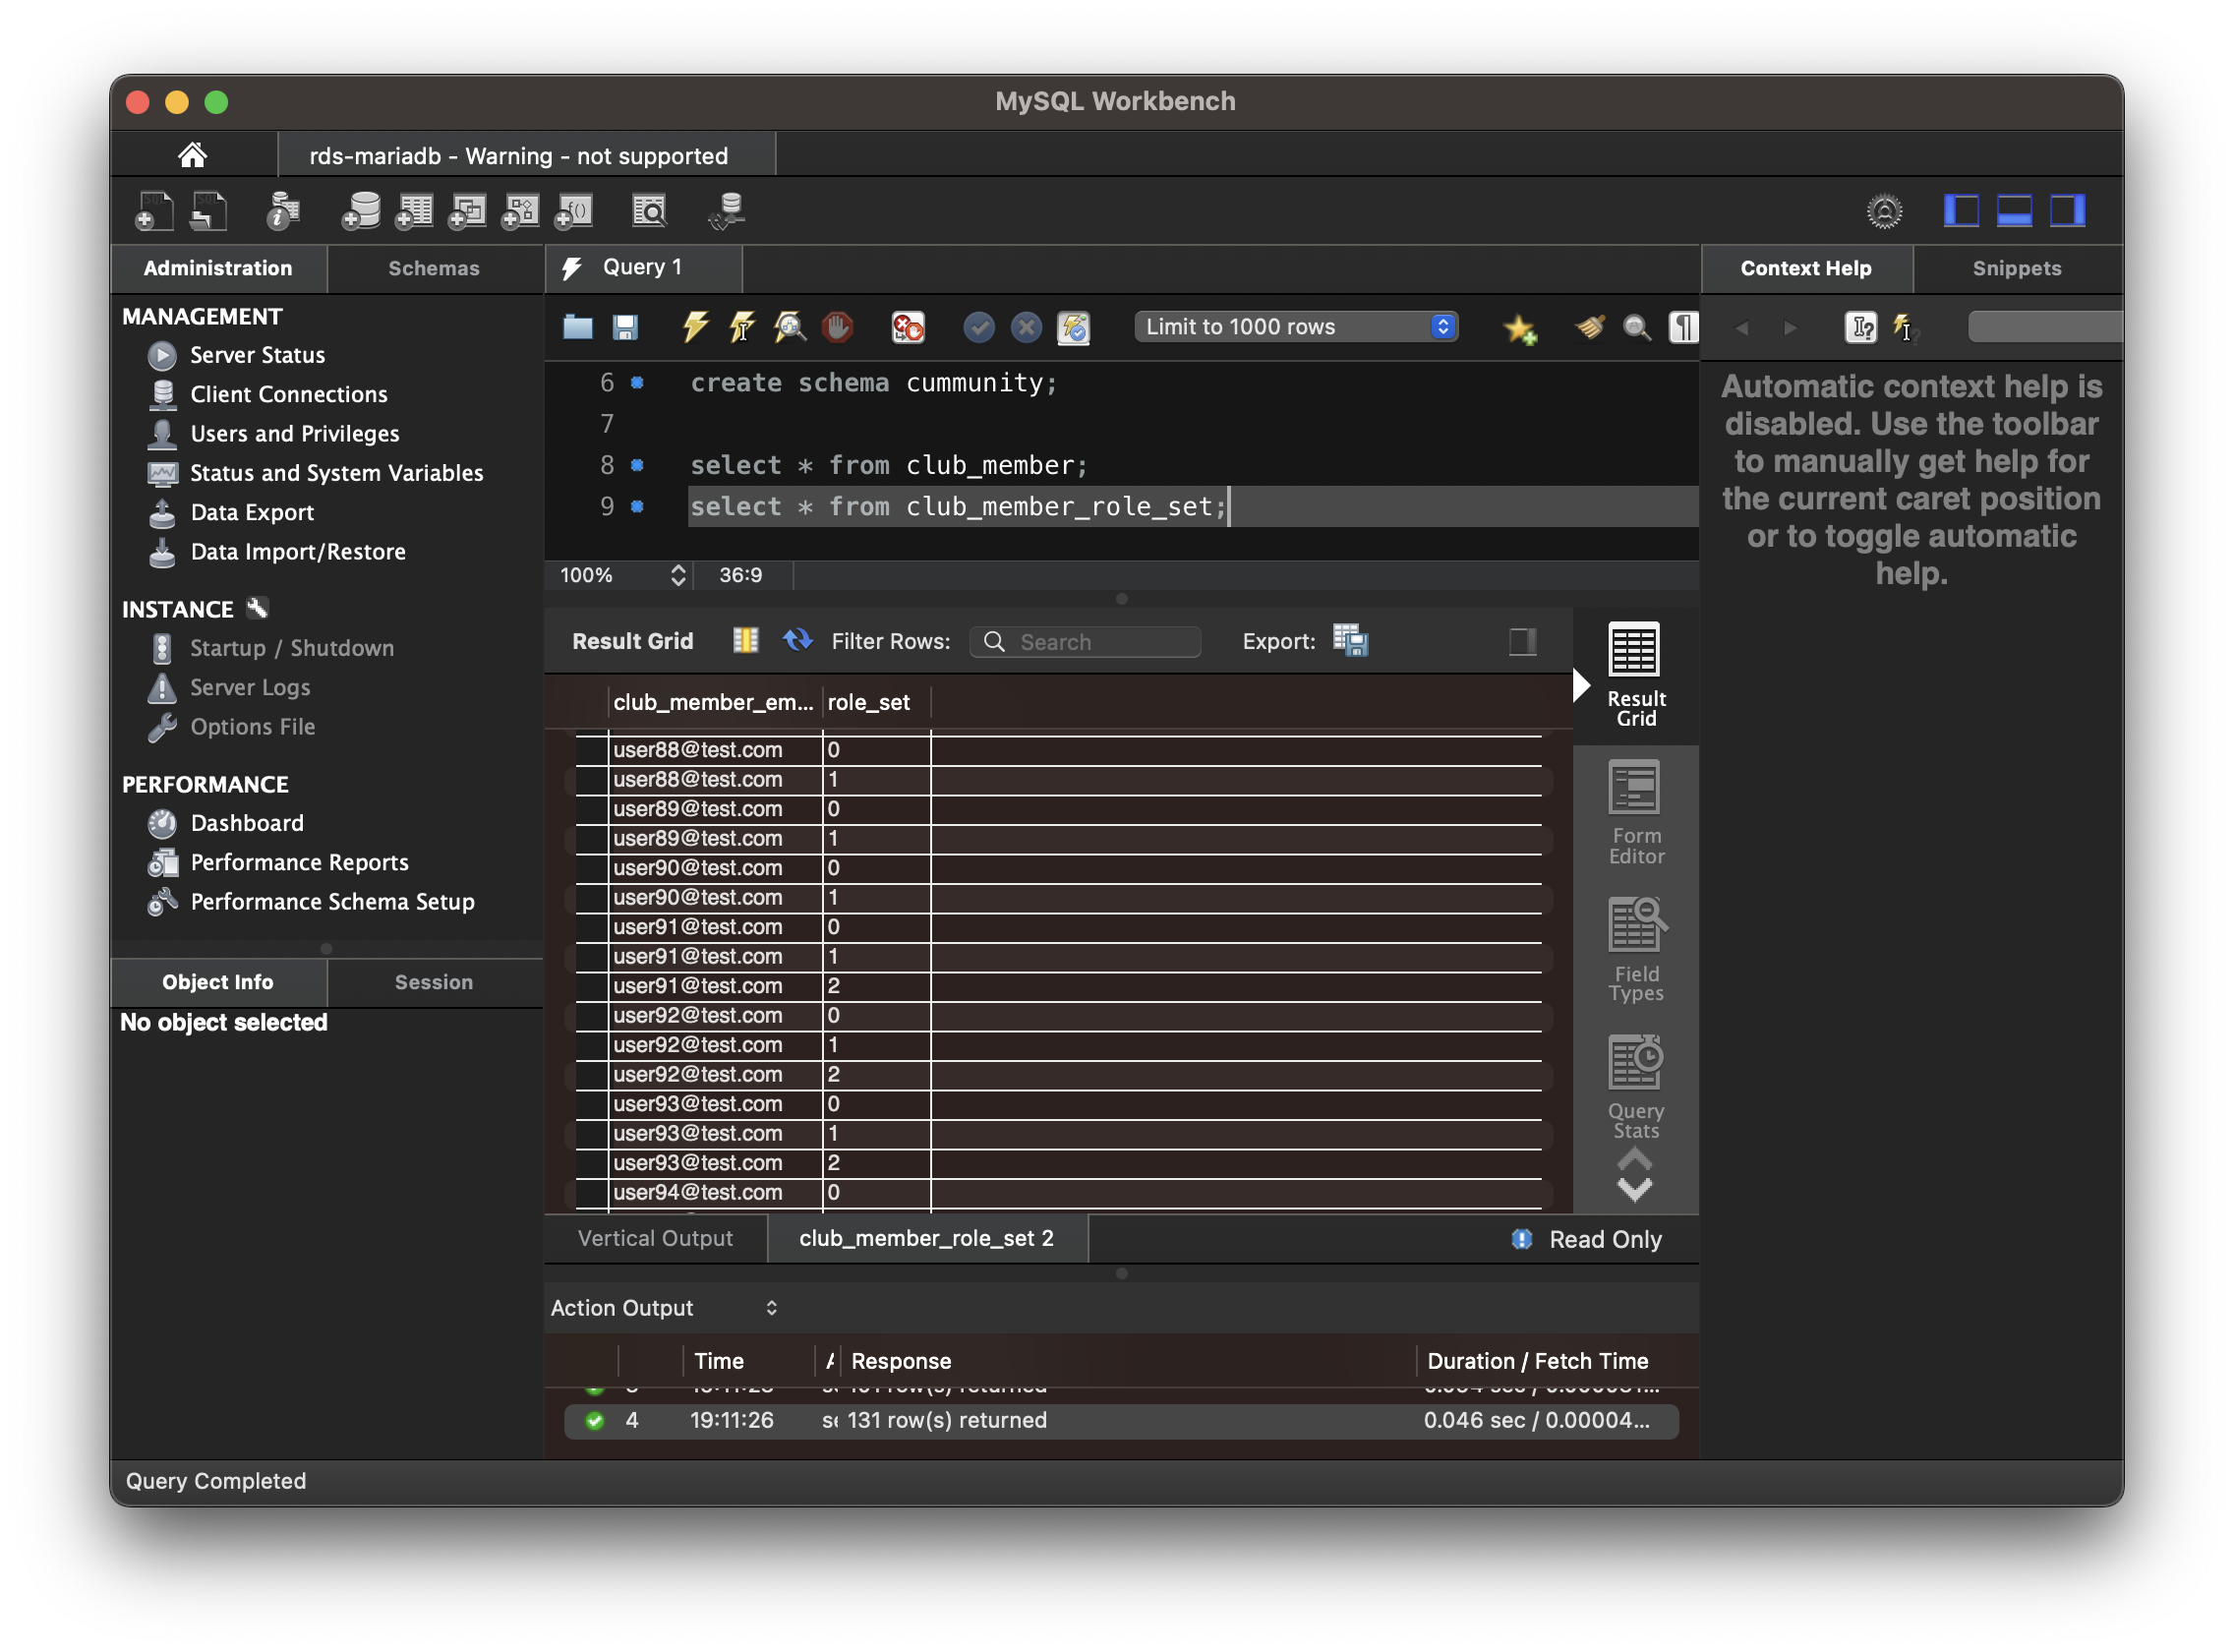Viewport: 2234px width, 1652px height.
Task: Save the script to file
Action: click(x=626, y=327)
